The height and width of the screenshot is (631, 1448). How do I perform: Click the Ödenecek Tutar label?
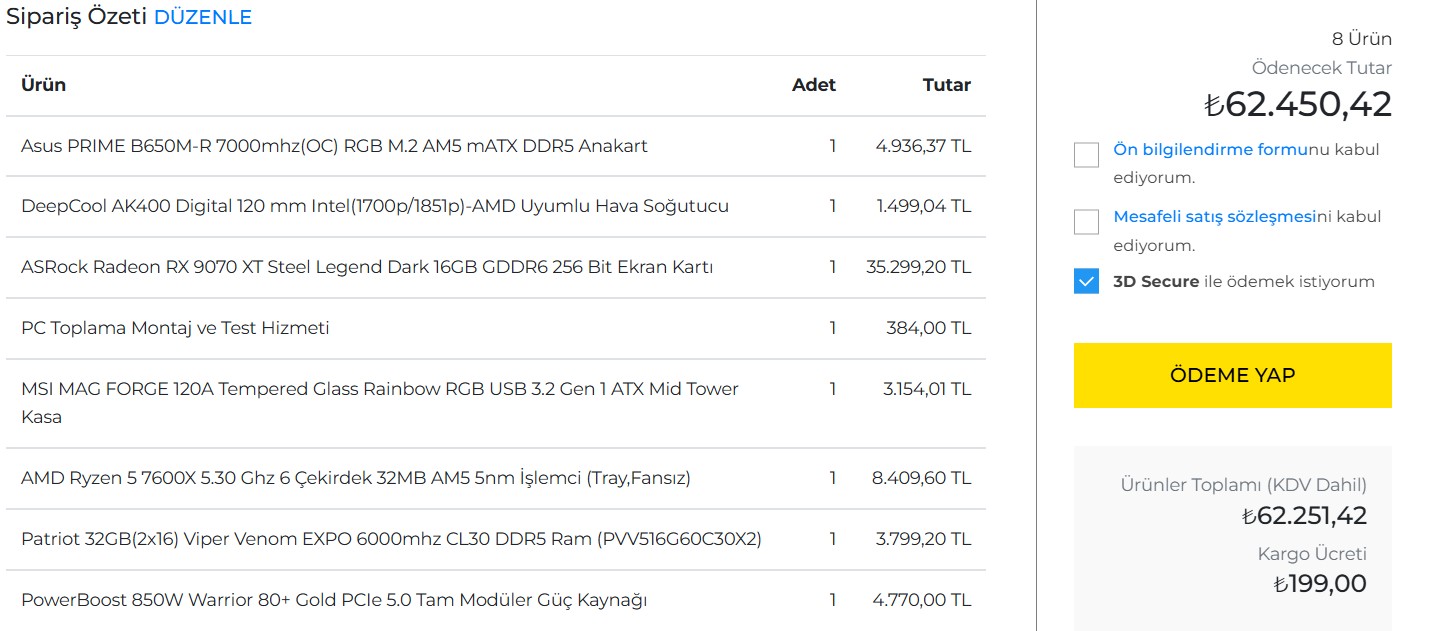pyautogui.click(x=1322, y=68)
